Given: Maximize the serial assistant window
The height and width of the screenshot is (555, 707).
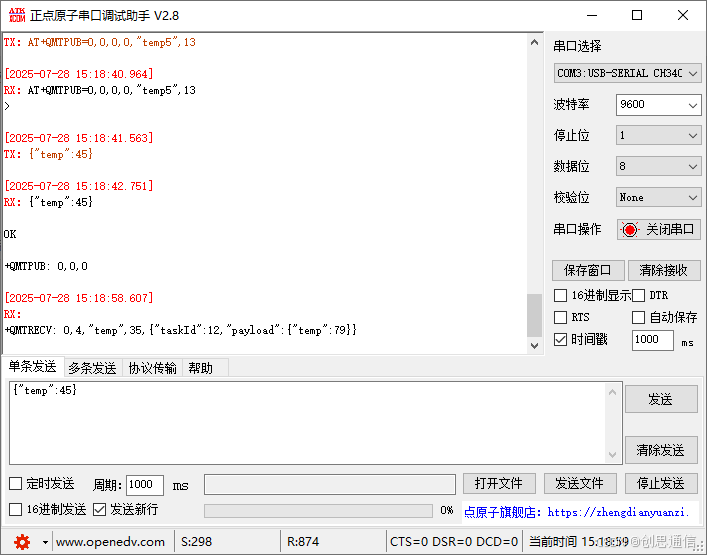Looking at the screenshot, I should point(637,15).
